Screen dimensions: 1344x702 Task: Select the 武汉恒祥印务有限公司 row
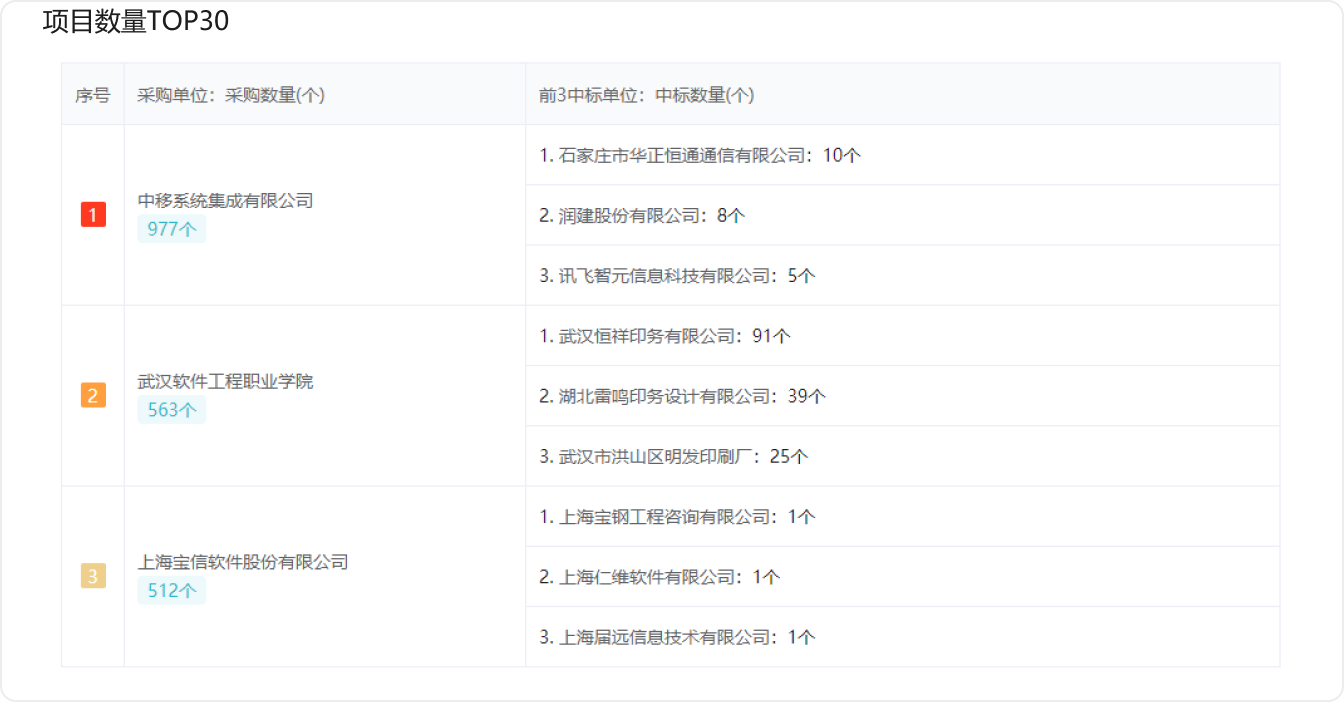click(902, 336)
